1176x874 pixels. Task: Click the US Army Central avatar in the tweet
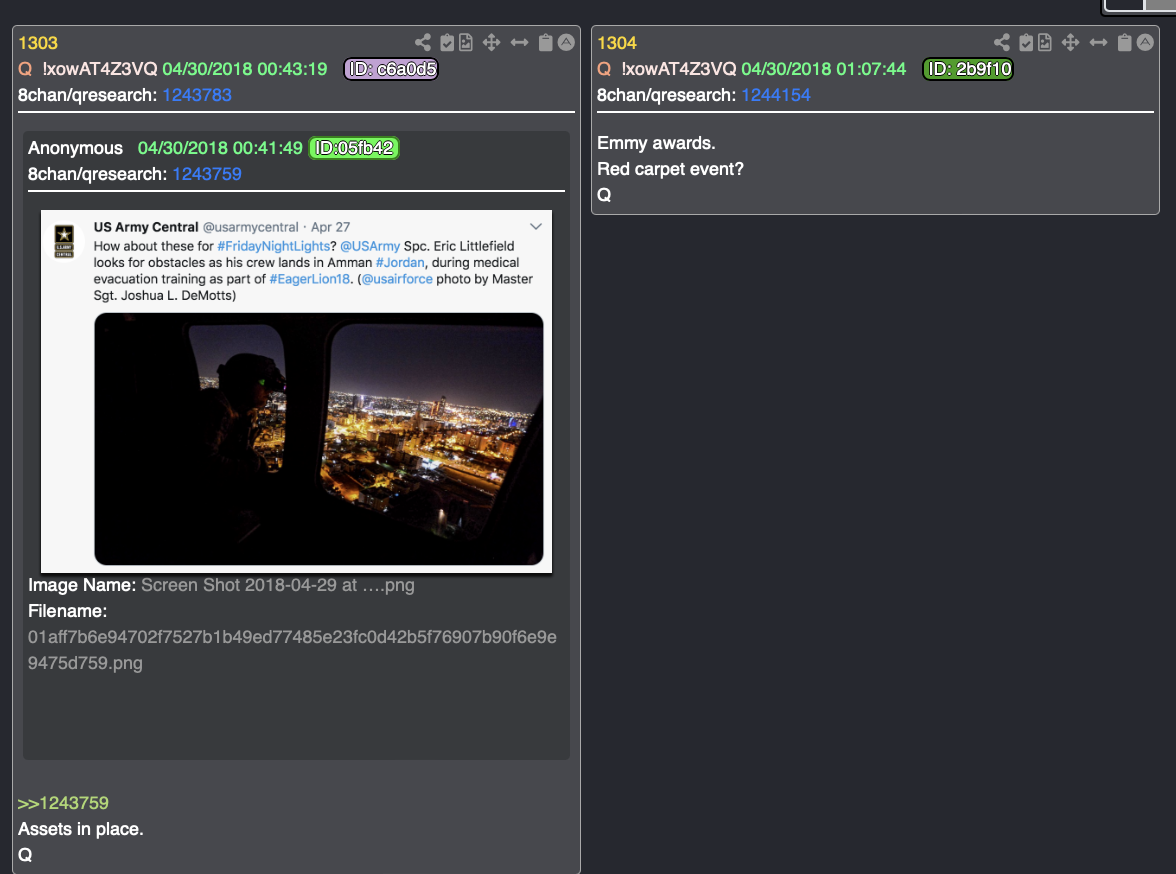click(64, 241)
